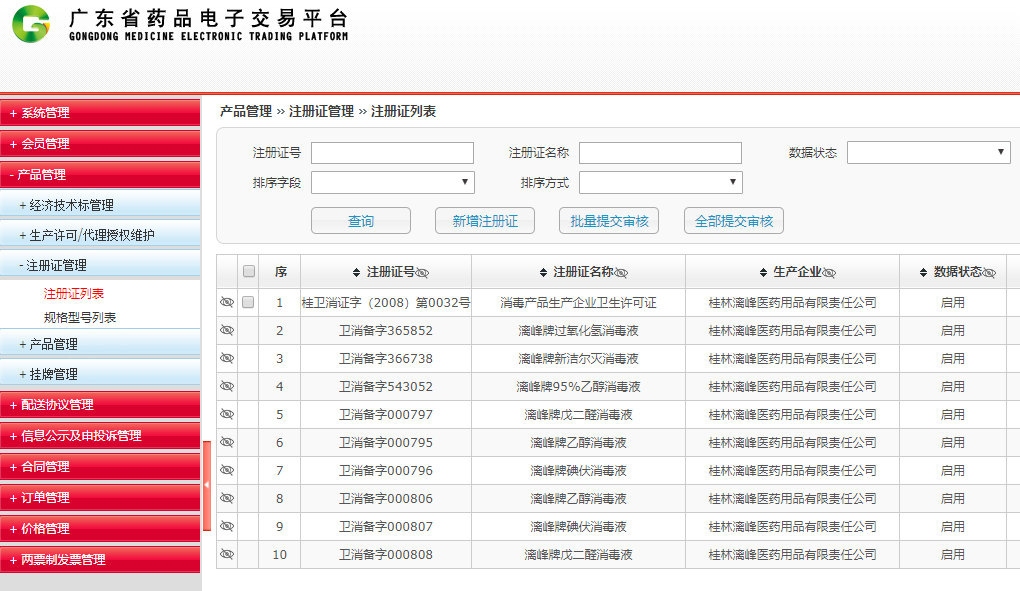The width and height of the screenshot is (1020, 591).
Task: Hide the 数据状态 column using its eye icon
Action: tap(990, 273)
